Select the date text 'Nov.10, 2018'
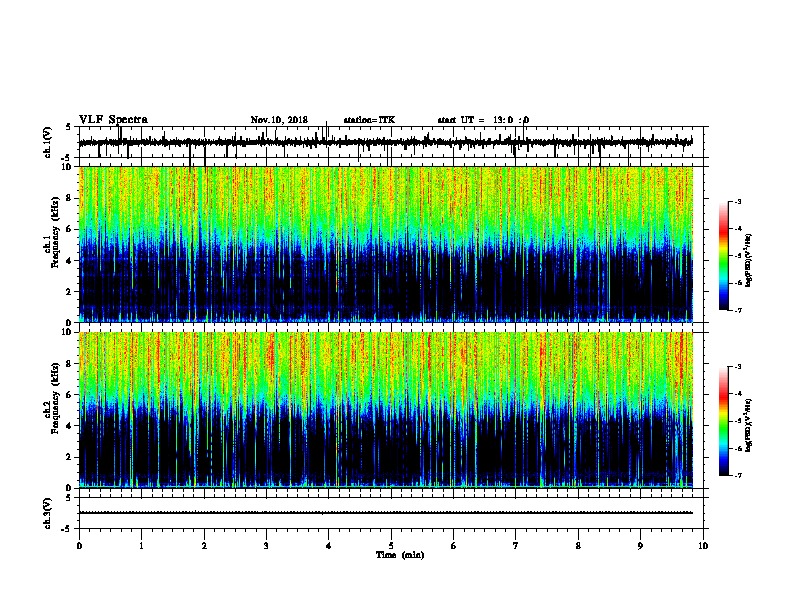 coord(279,120)
